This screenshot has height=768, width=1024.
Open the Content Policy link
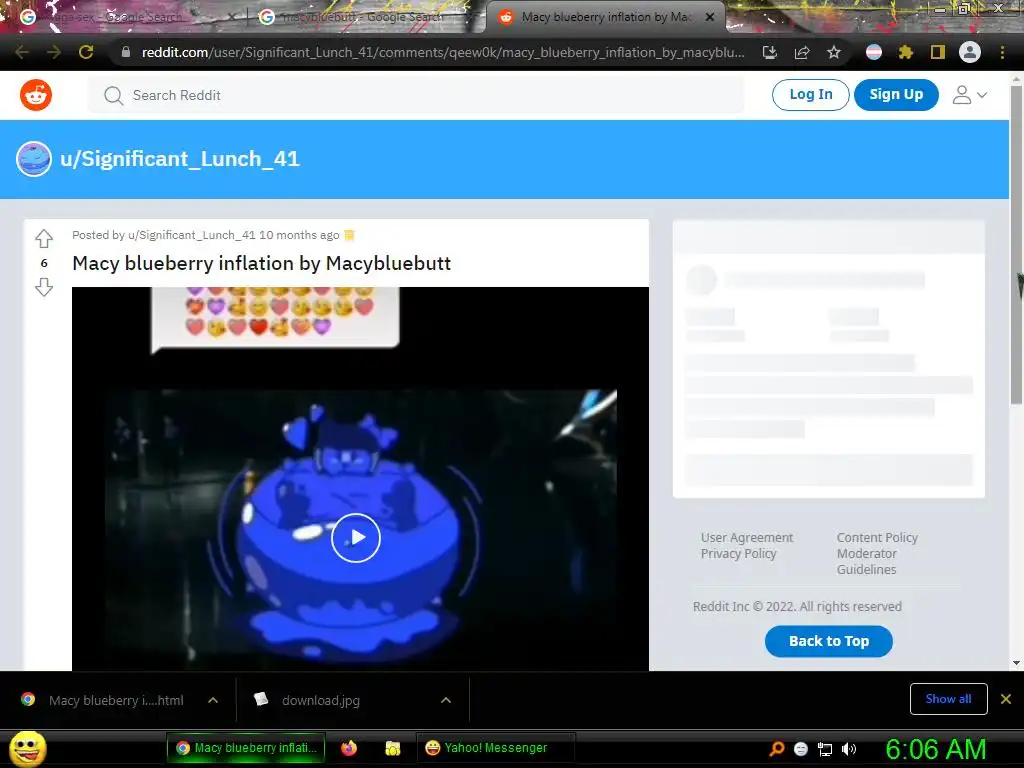[877, 537]
